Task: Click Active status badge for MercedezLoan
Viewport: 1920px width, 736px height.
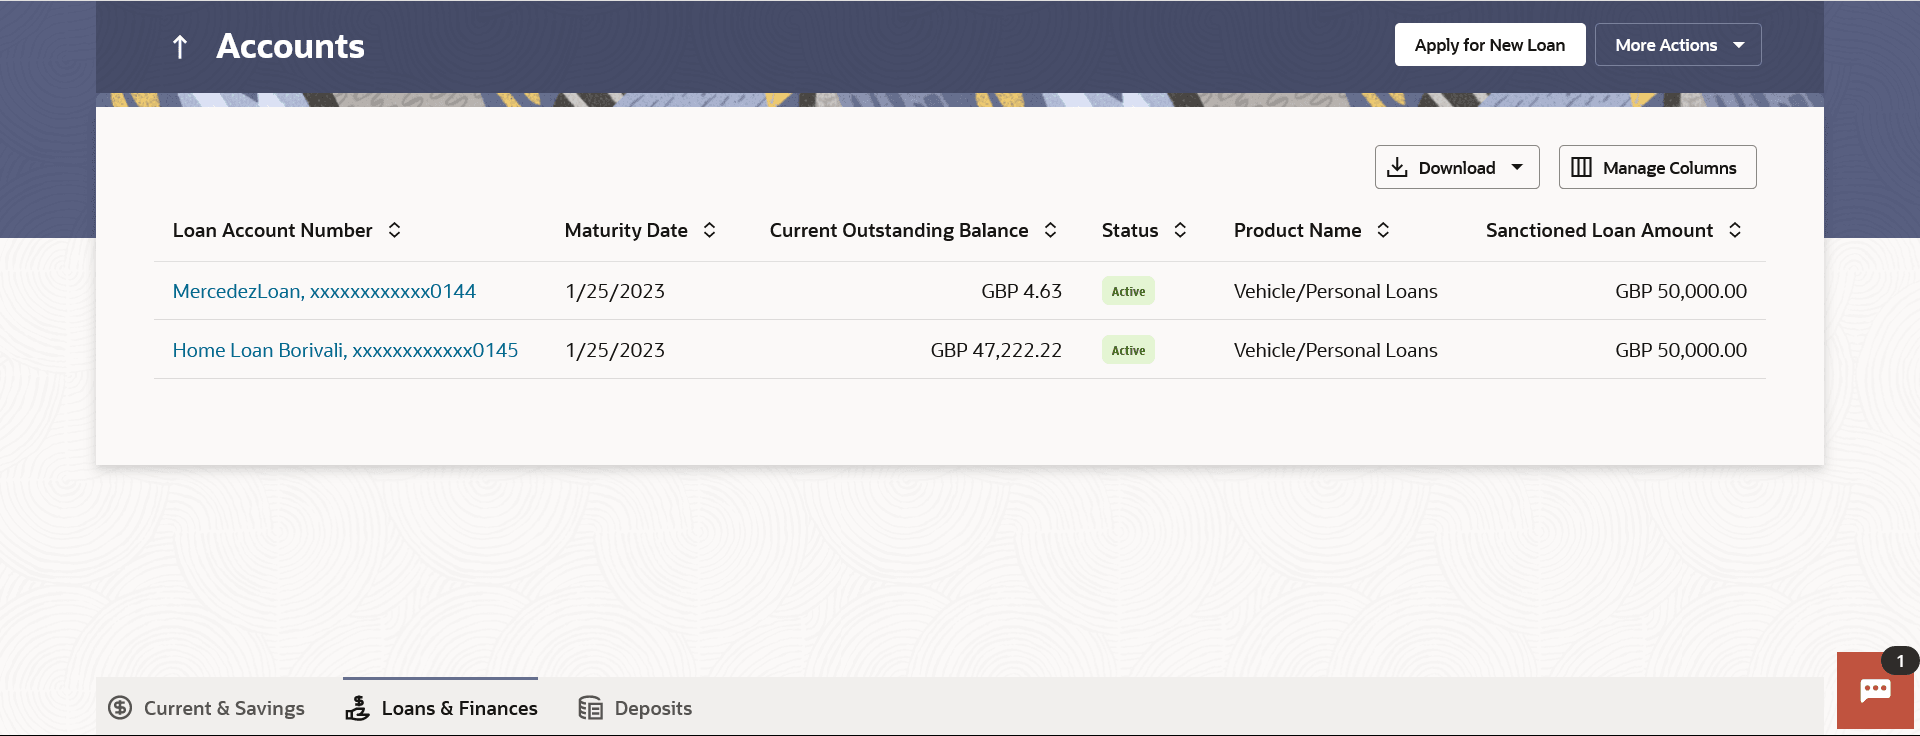Action: [x=1128, y=291]
